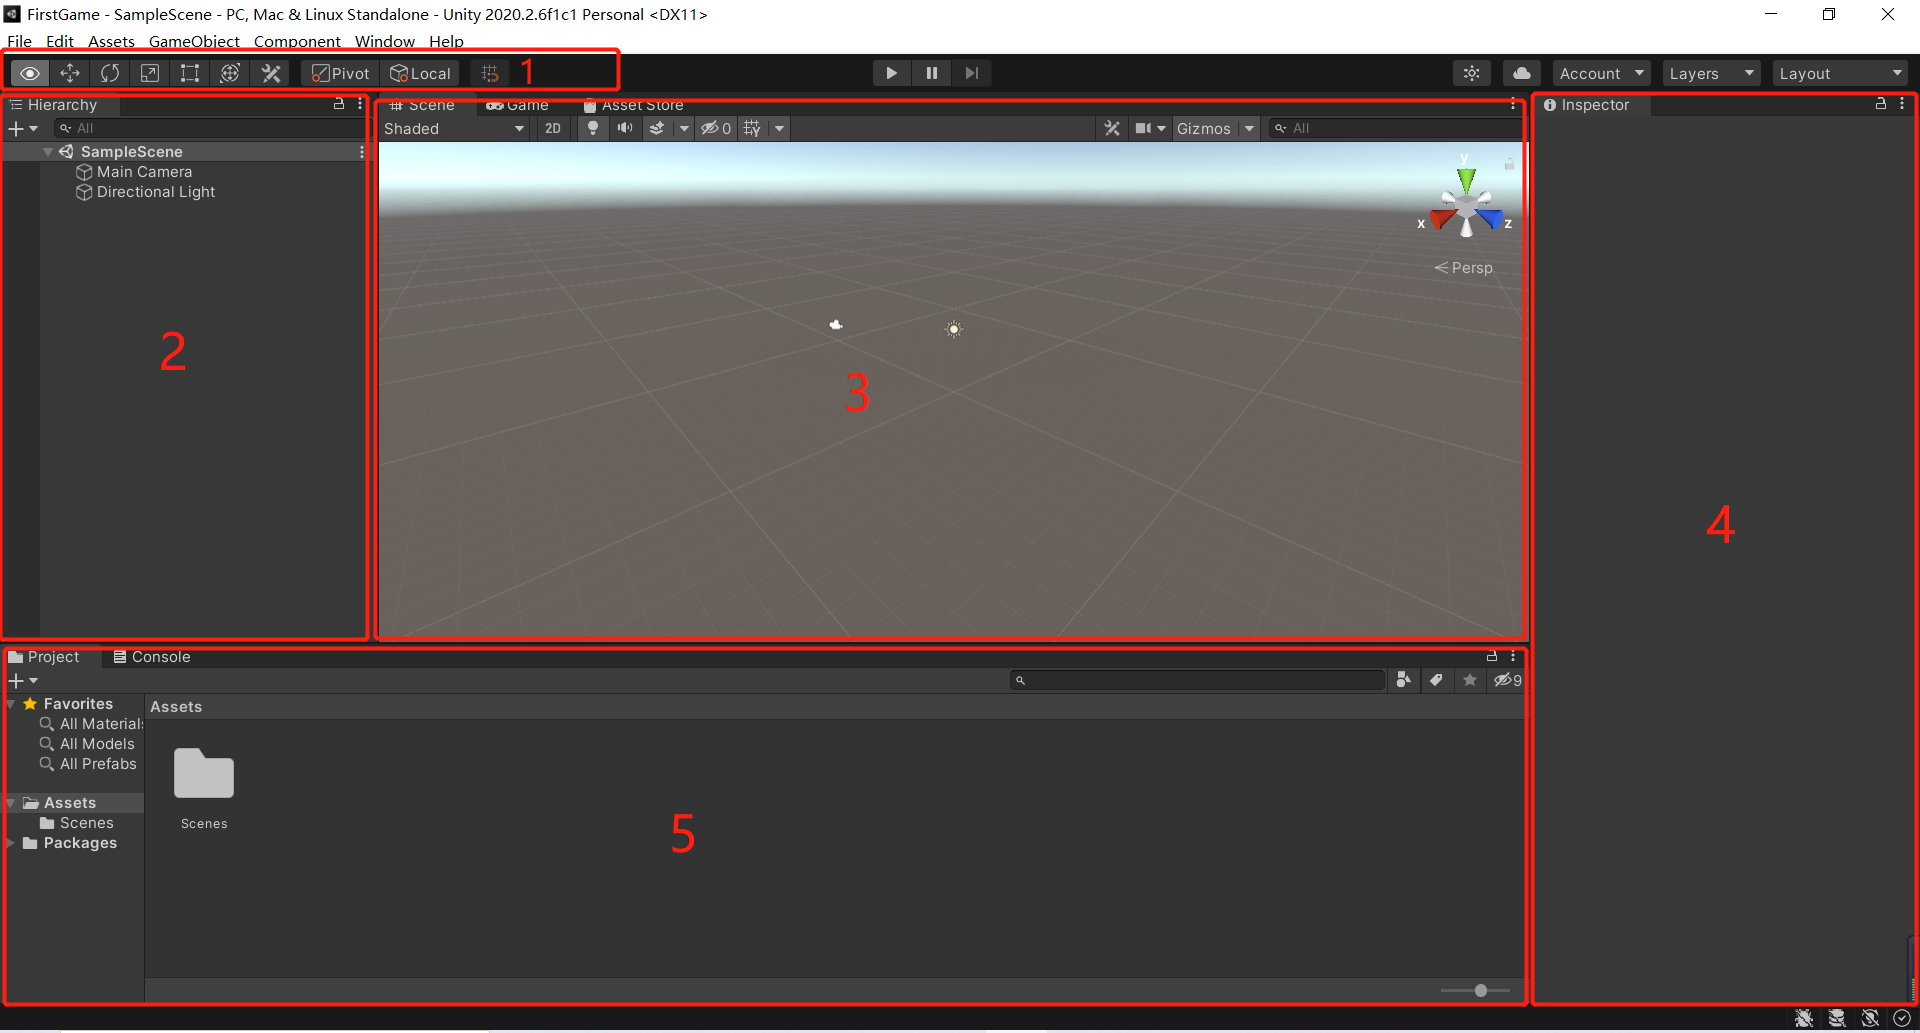
Task: Click the cloud services icon
Action: [1521, 72]
